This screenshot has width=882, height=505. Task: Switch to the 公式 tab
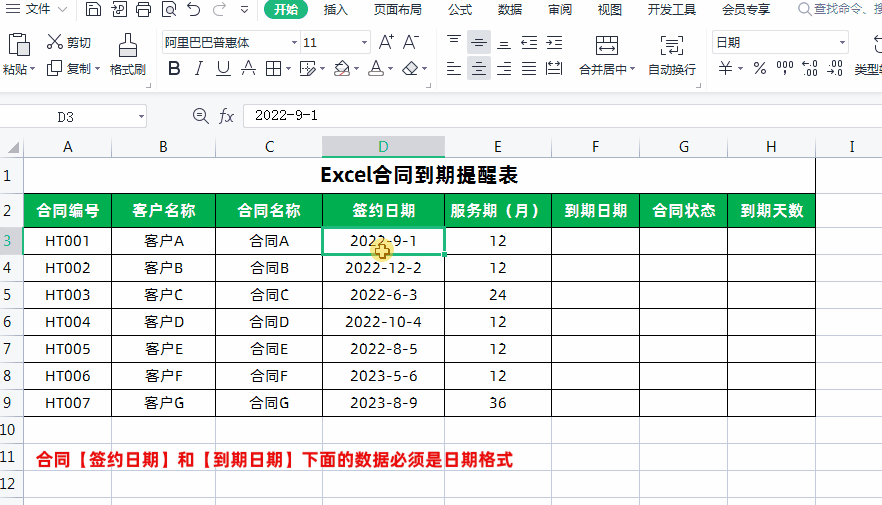click(x=460, y=10)
